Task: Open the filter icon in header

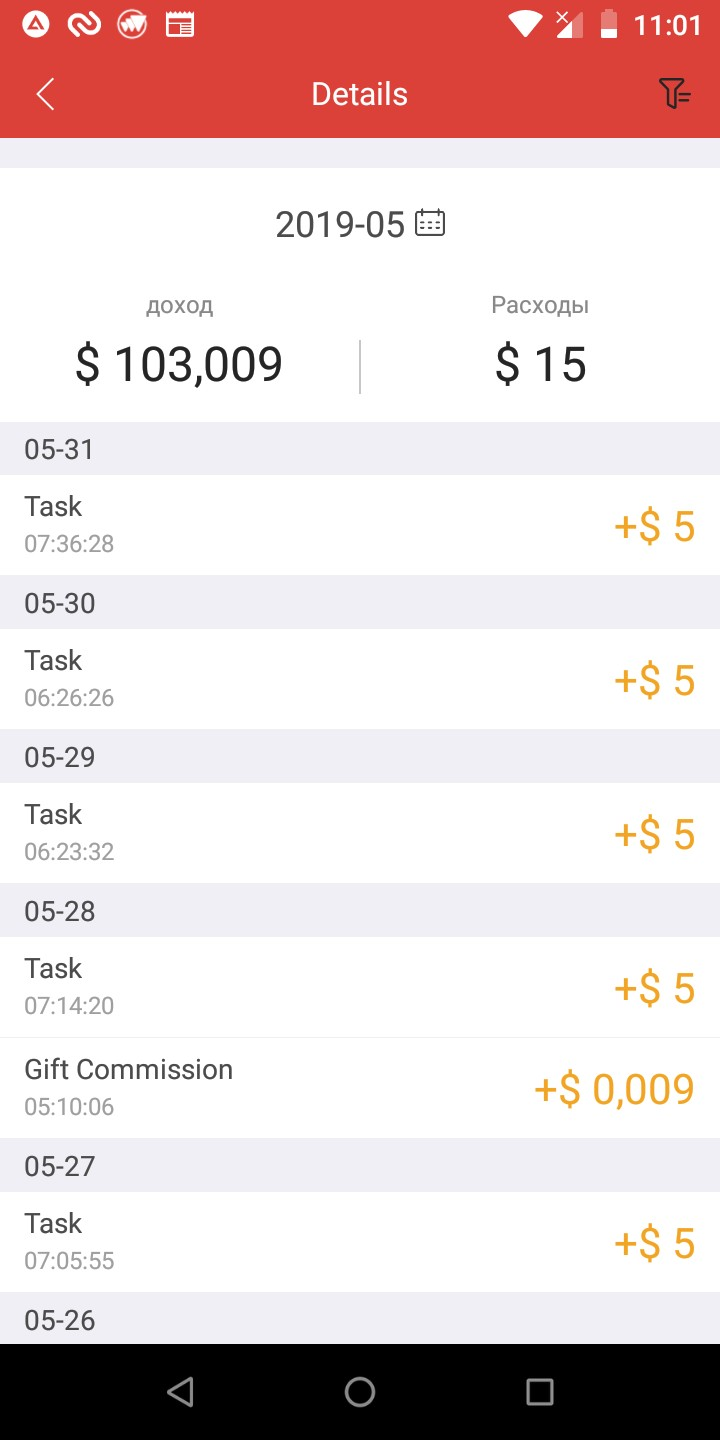Action: [675, 94]
